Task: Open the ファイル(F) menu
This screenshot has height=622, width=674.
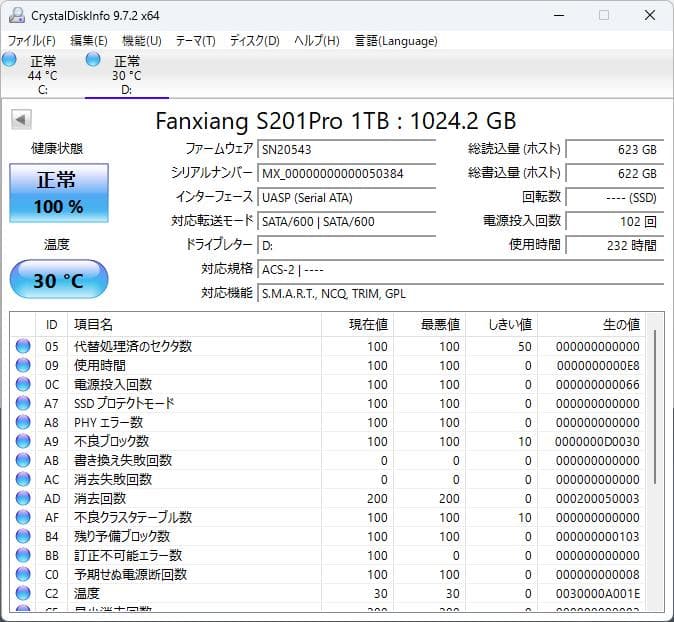Action: tap(32, 41)
